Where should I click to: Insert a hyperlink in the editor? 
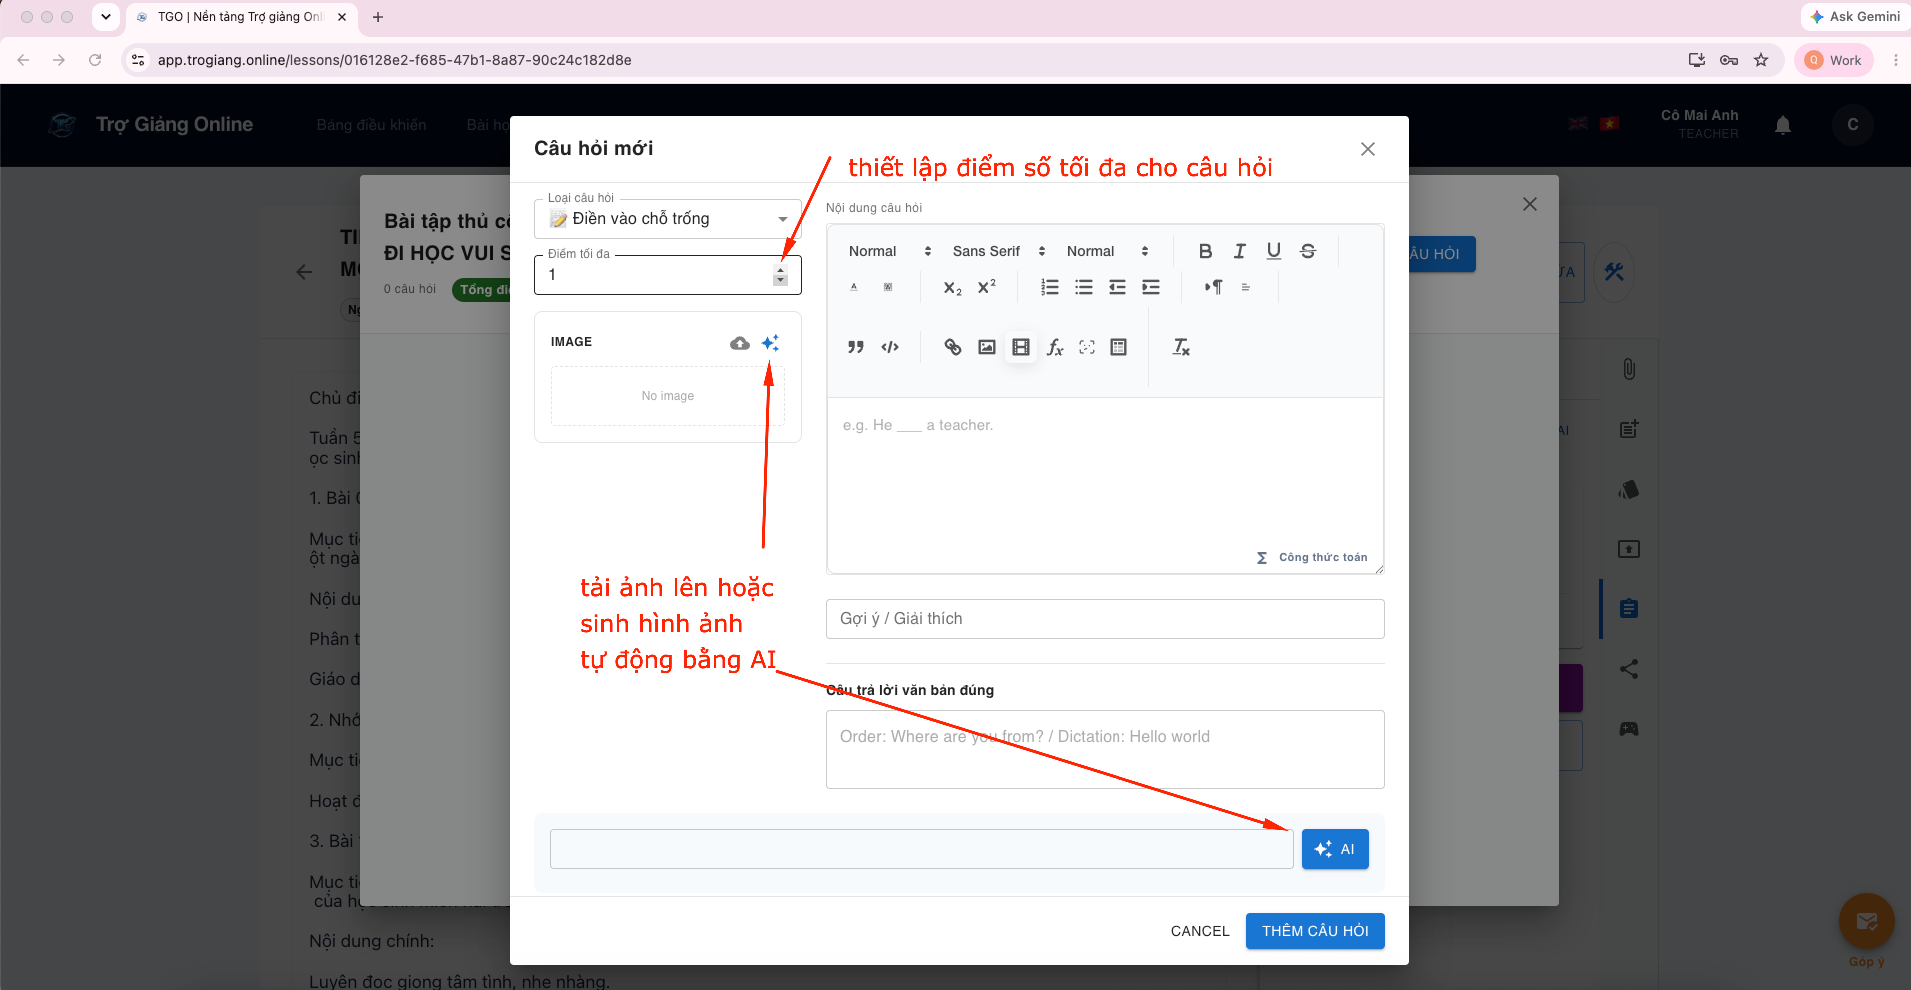[x=953, y=347]
